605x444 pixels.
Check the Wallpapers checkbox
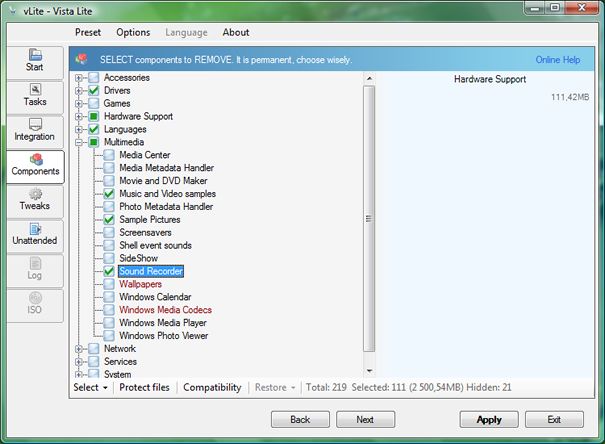(109, 284)
